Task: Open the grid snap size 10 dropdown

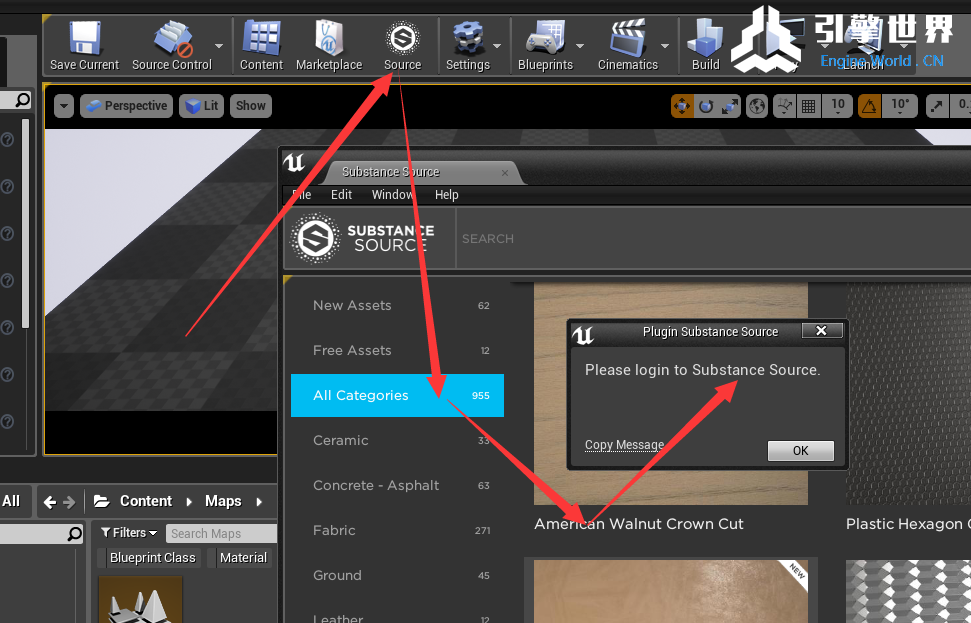Action: click(x=838, y=106)
